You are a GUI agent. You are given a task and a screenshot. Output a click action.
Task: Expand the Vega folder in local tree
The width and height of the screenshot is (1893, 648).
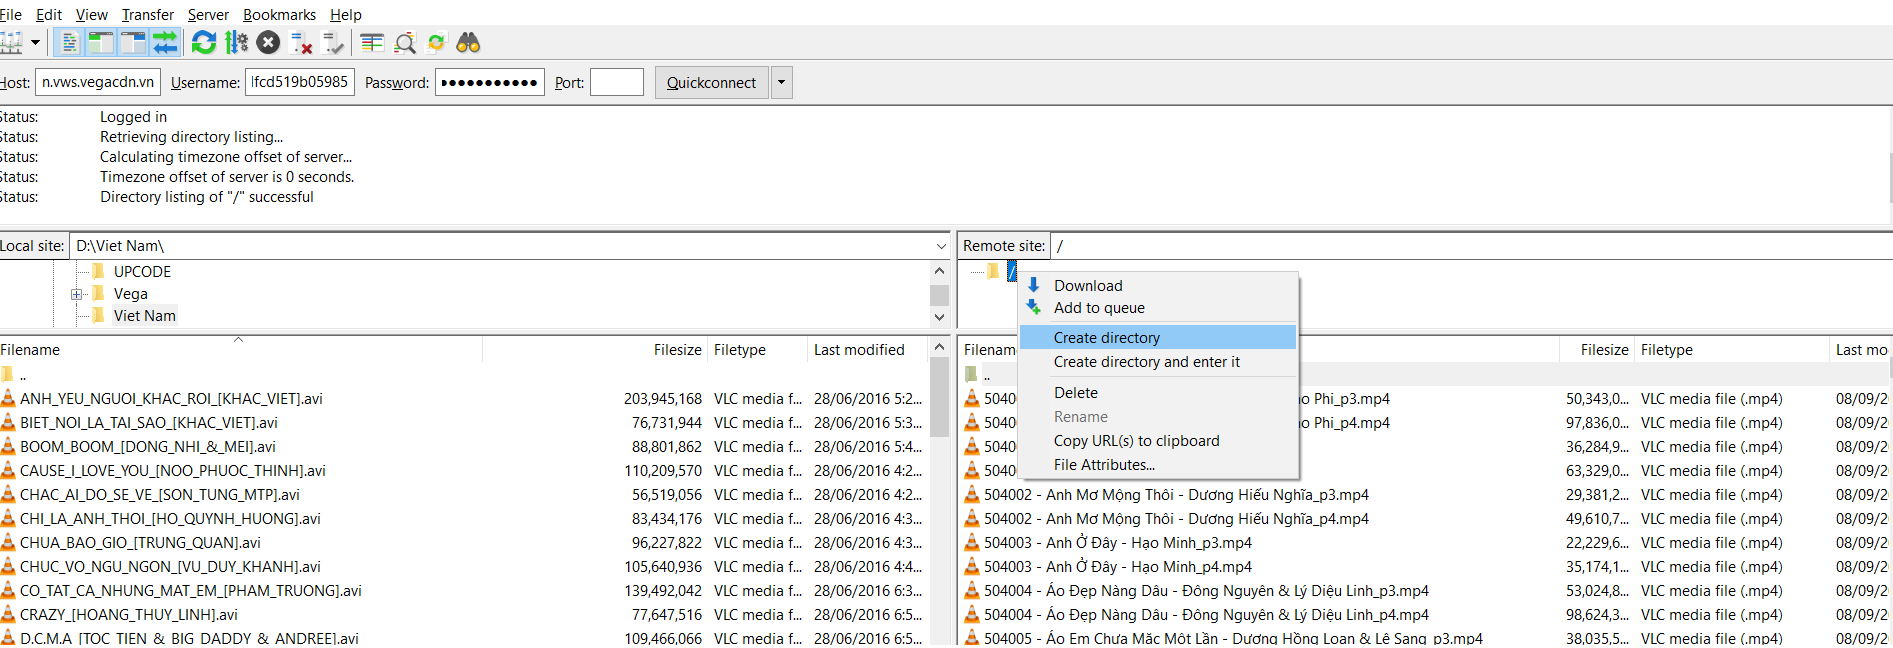(76, 294)
